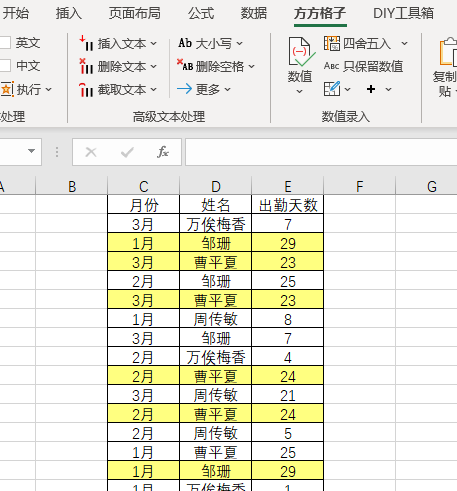Expand the 插入文本 dropdown arrow
The height and width of the screenshot is (491, 457).
[x=153, y=44]
